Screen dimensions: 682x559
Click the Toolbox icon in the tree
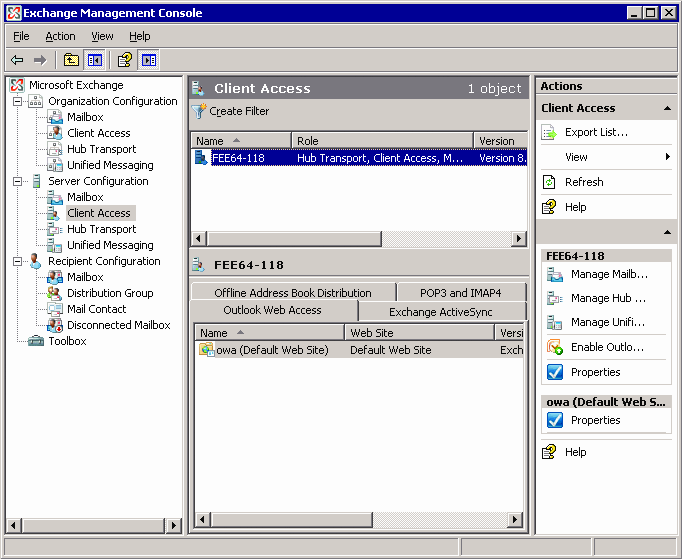(x=36, y=341)
